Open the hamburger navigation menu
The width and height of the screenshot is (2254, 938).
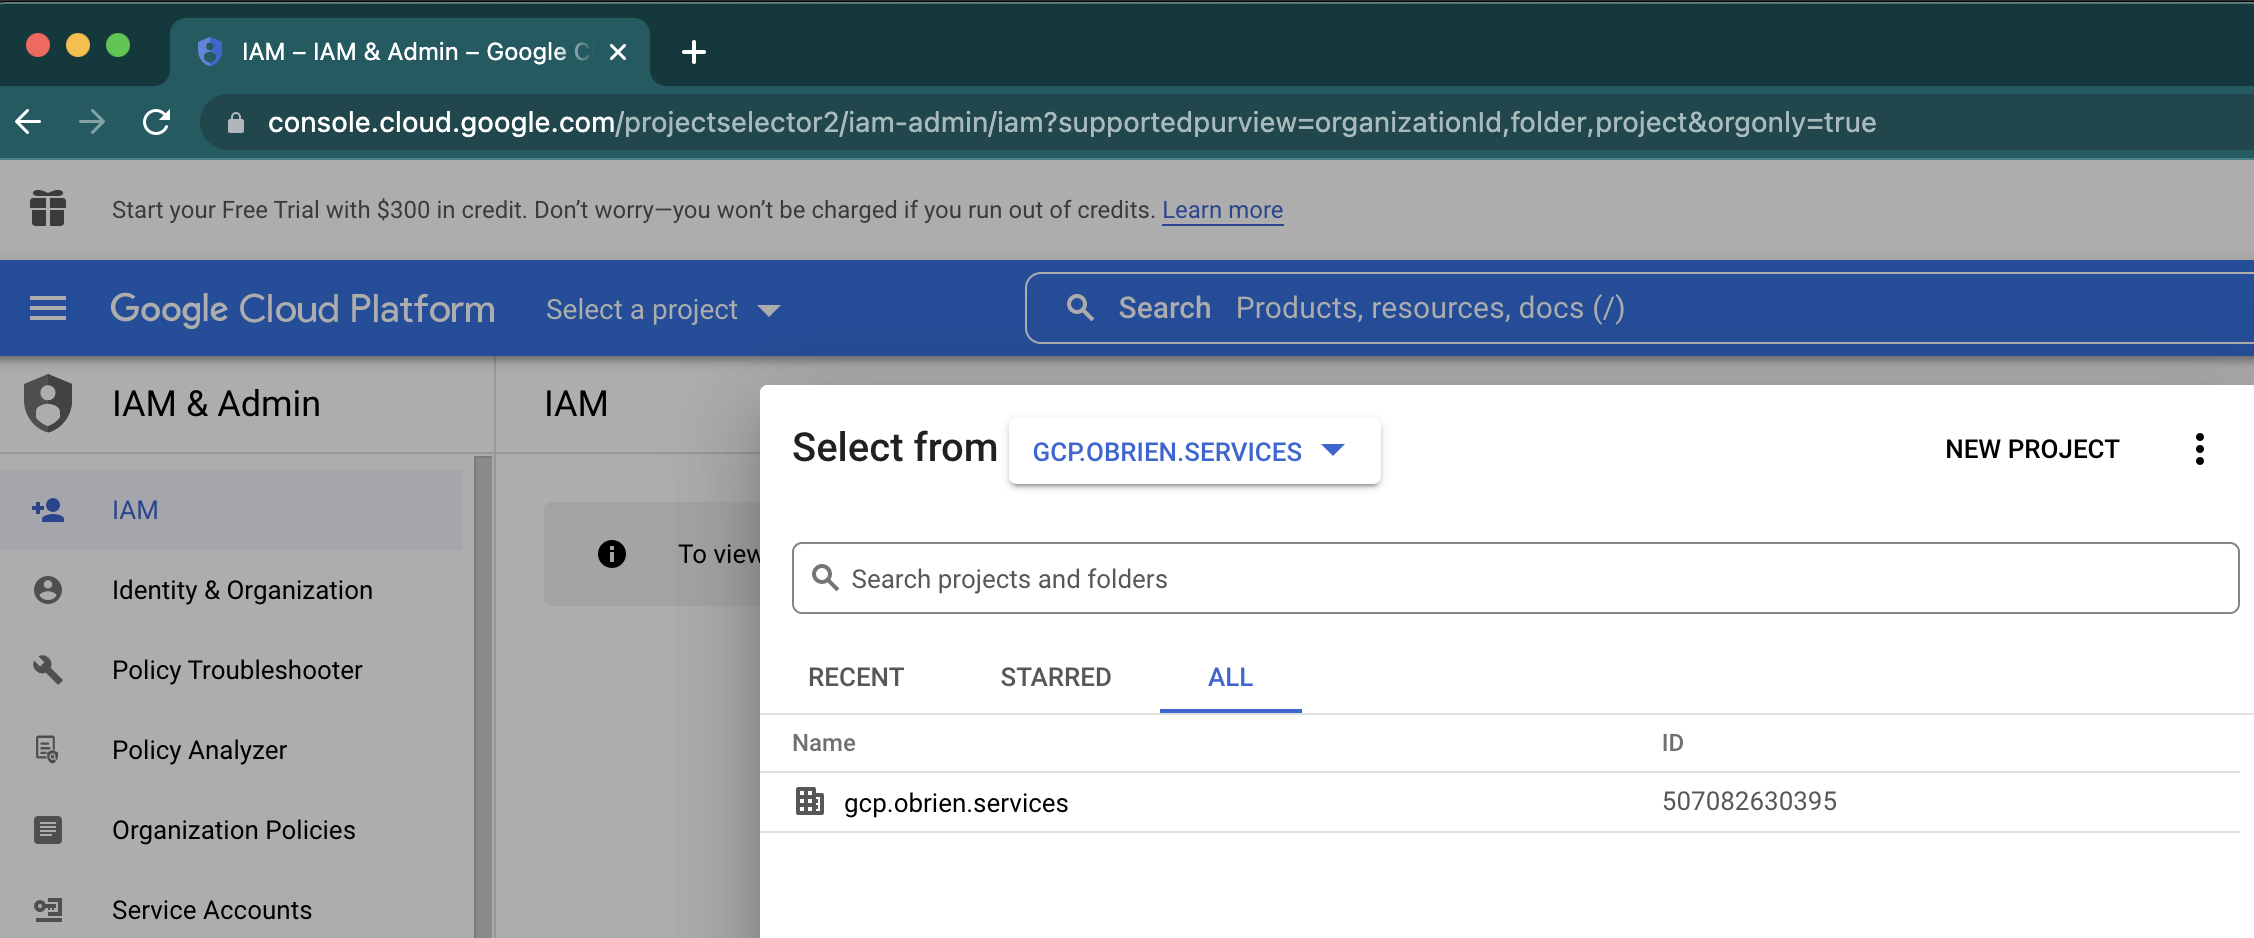tap(48, 309)
